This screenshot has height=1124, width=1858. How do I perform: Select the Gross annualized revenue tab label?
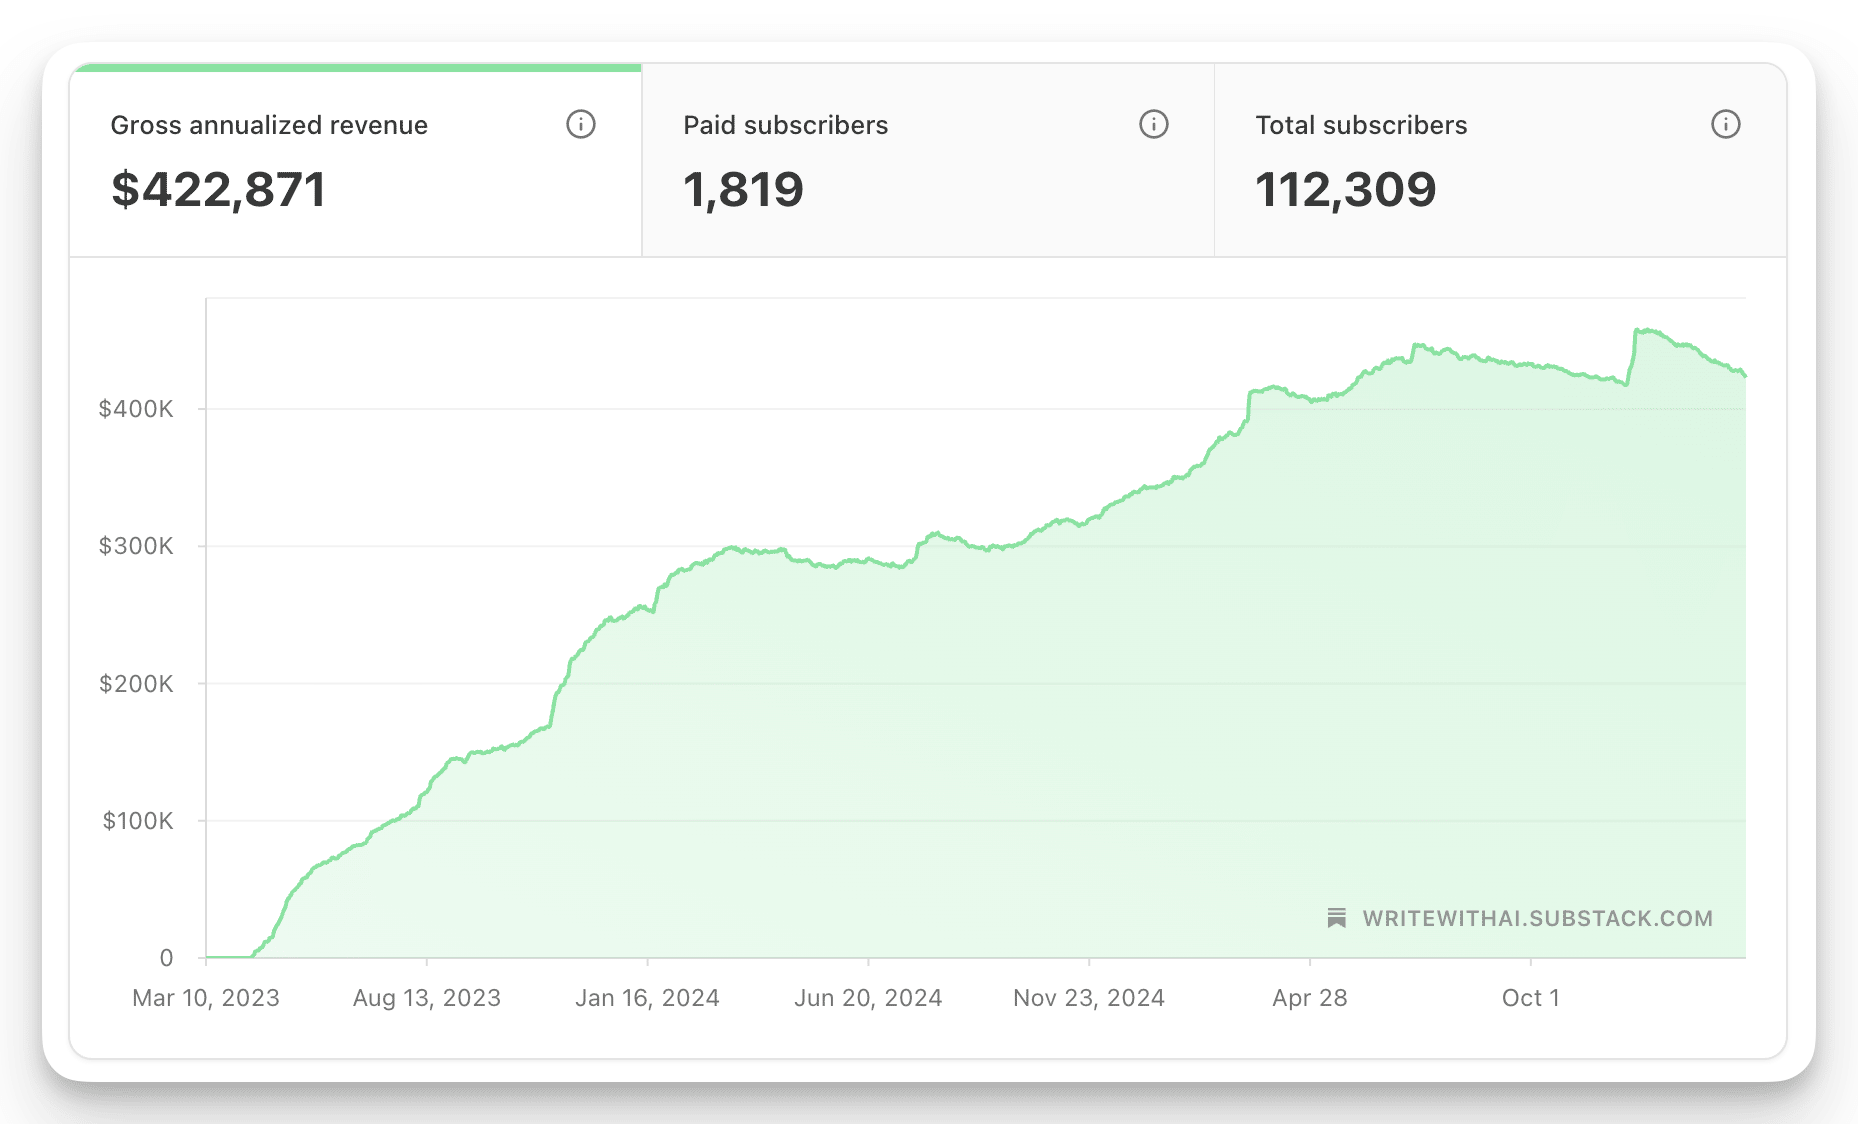click(269, 125)
